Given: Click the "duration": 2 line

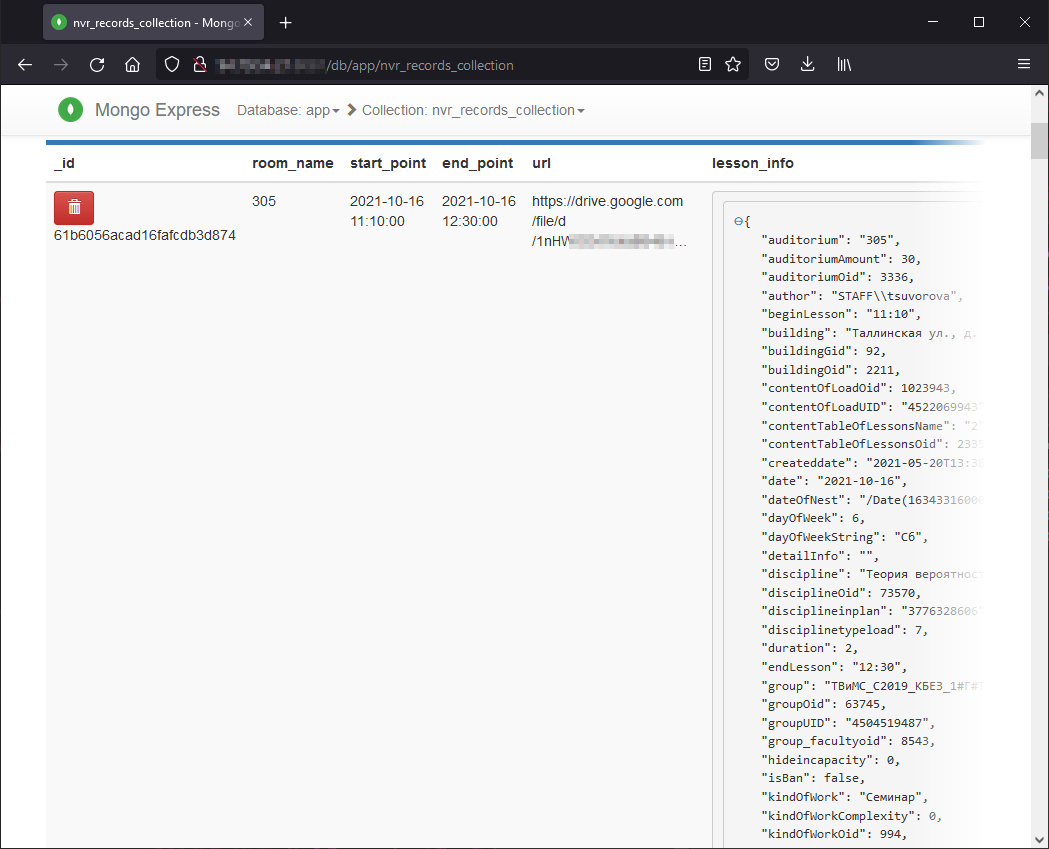Looking at the screenshot, I should 809,648.
